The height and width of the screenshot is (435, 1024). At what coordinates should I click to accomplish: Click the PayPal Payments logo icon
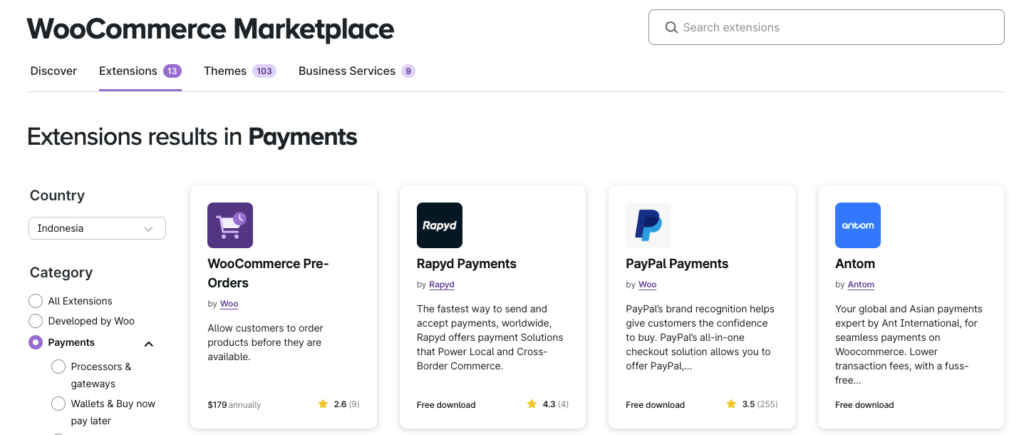point(648,225)
